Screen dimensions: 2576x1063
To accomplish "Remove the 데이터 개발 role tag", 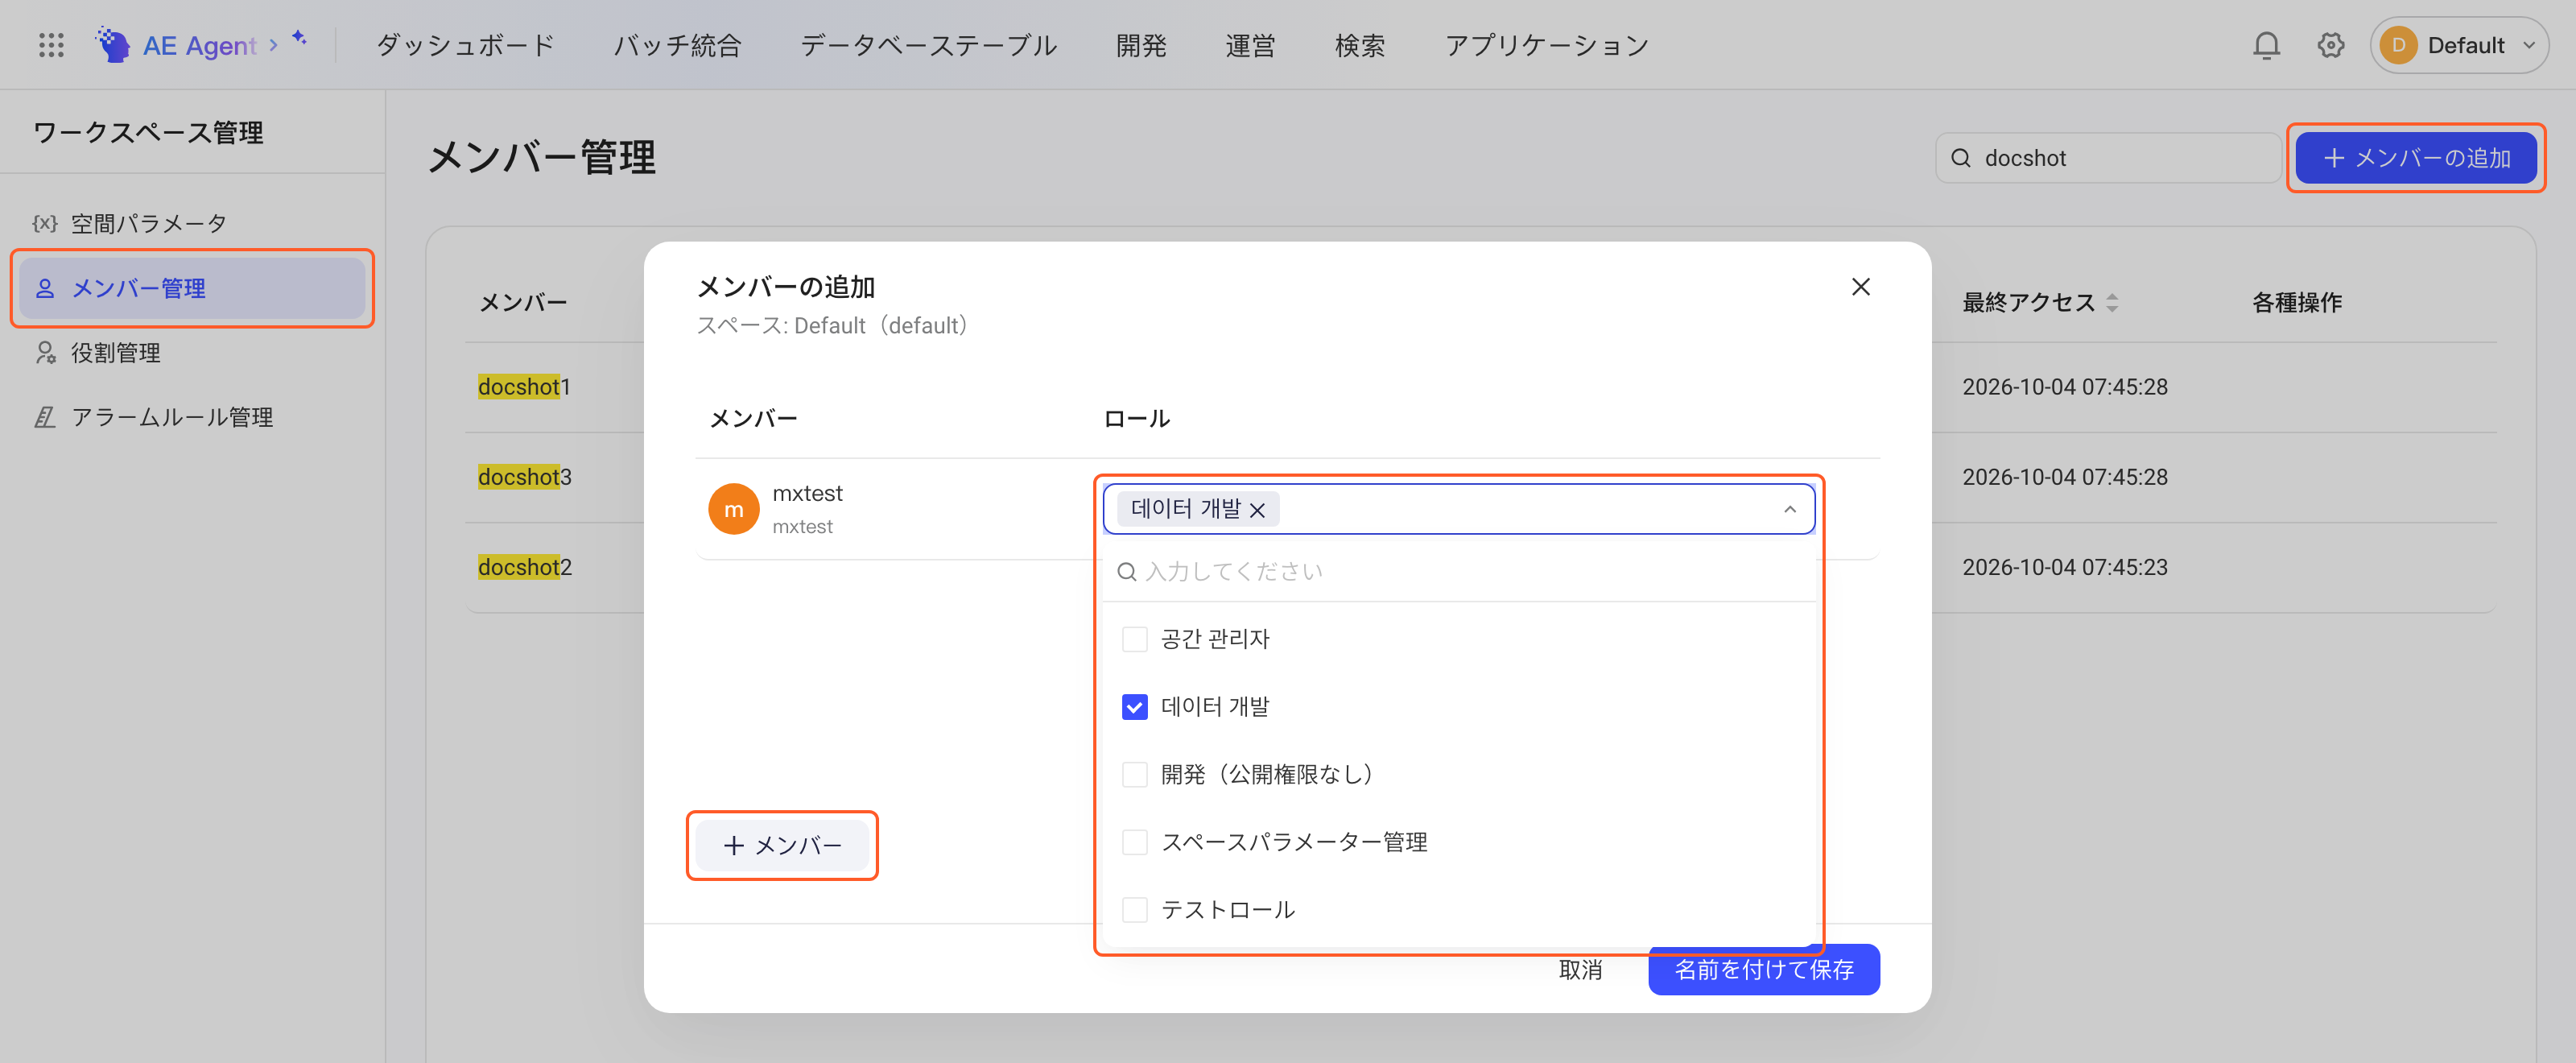I will coord(1258,510).
